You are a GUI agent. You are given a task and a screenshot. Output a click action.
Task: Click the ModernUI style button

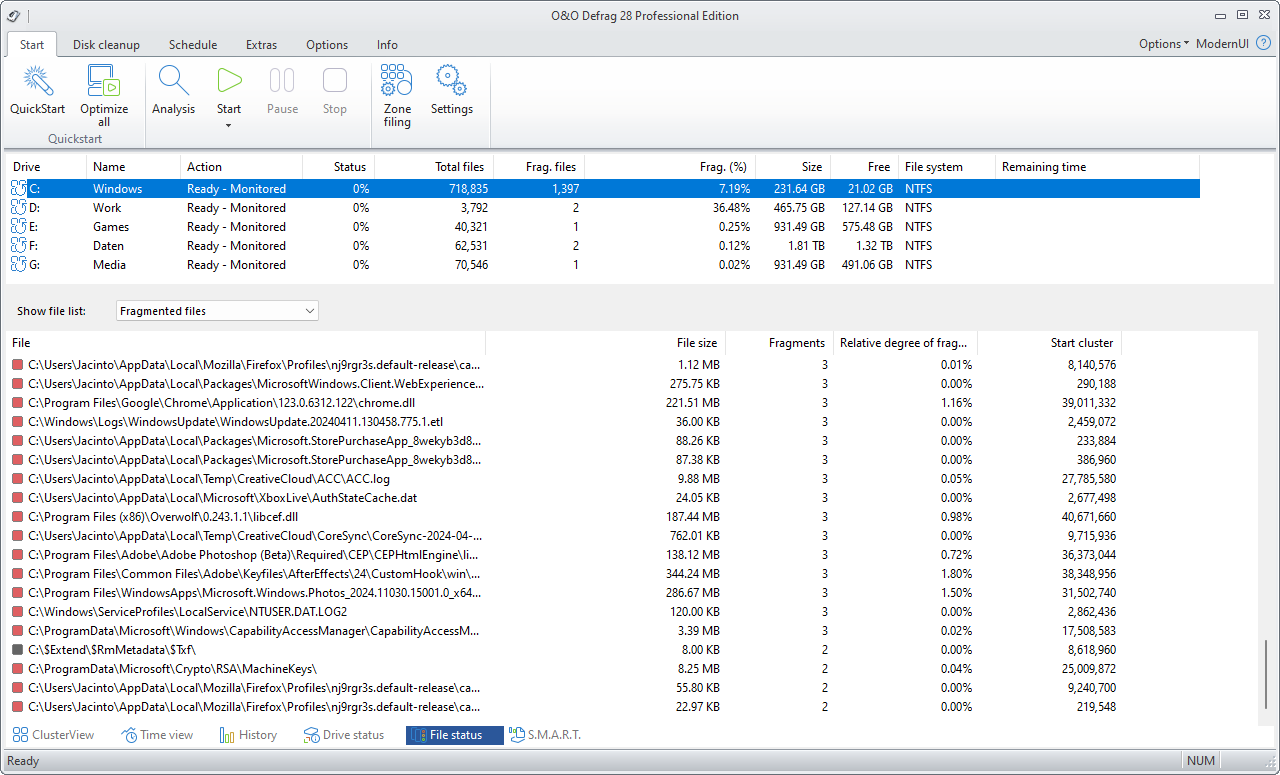coord(1222,44)
